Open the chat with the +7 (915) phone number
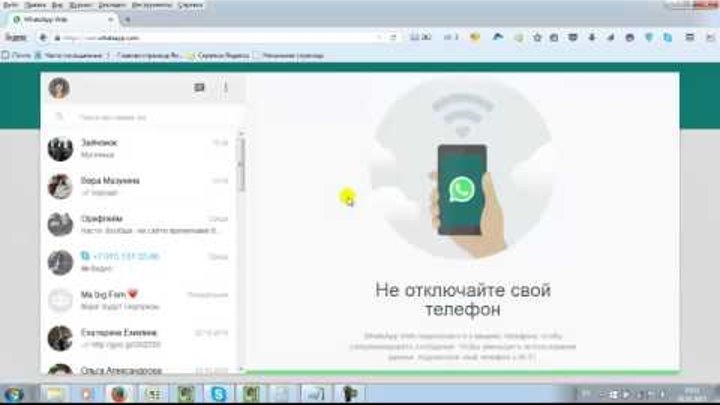720x405 pixels. (x=139, y=262)
